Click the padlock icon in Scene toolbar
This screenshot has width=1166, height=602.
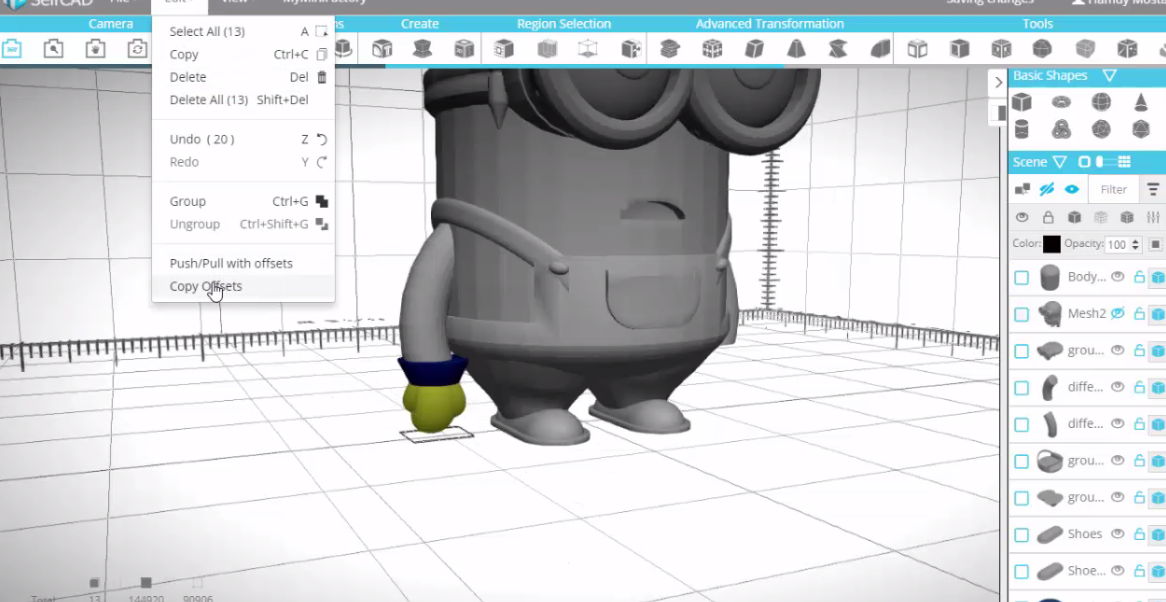tap(1048, 217)
